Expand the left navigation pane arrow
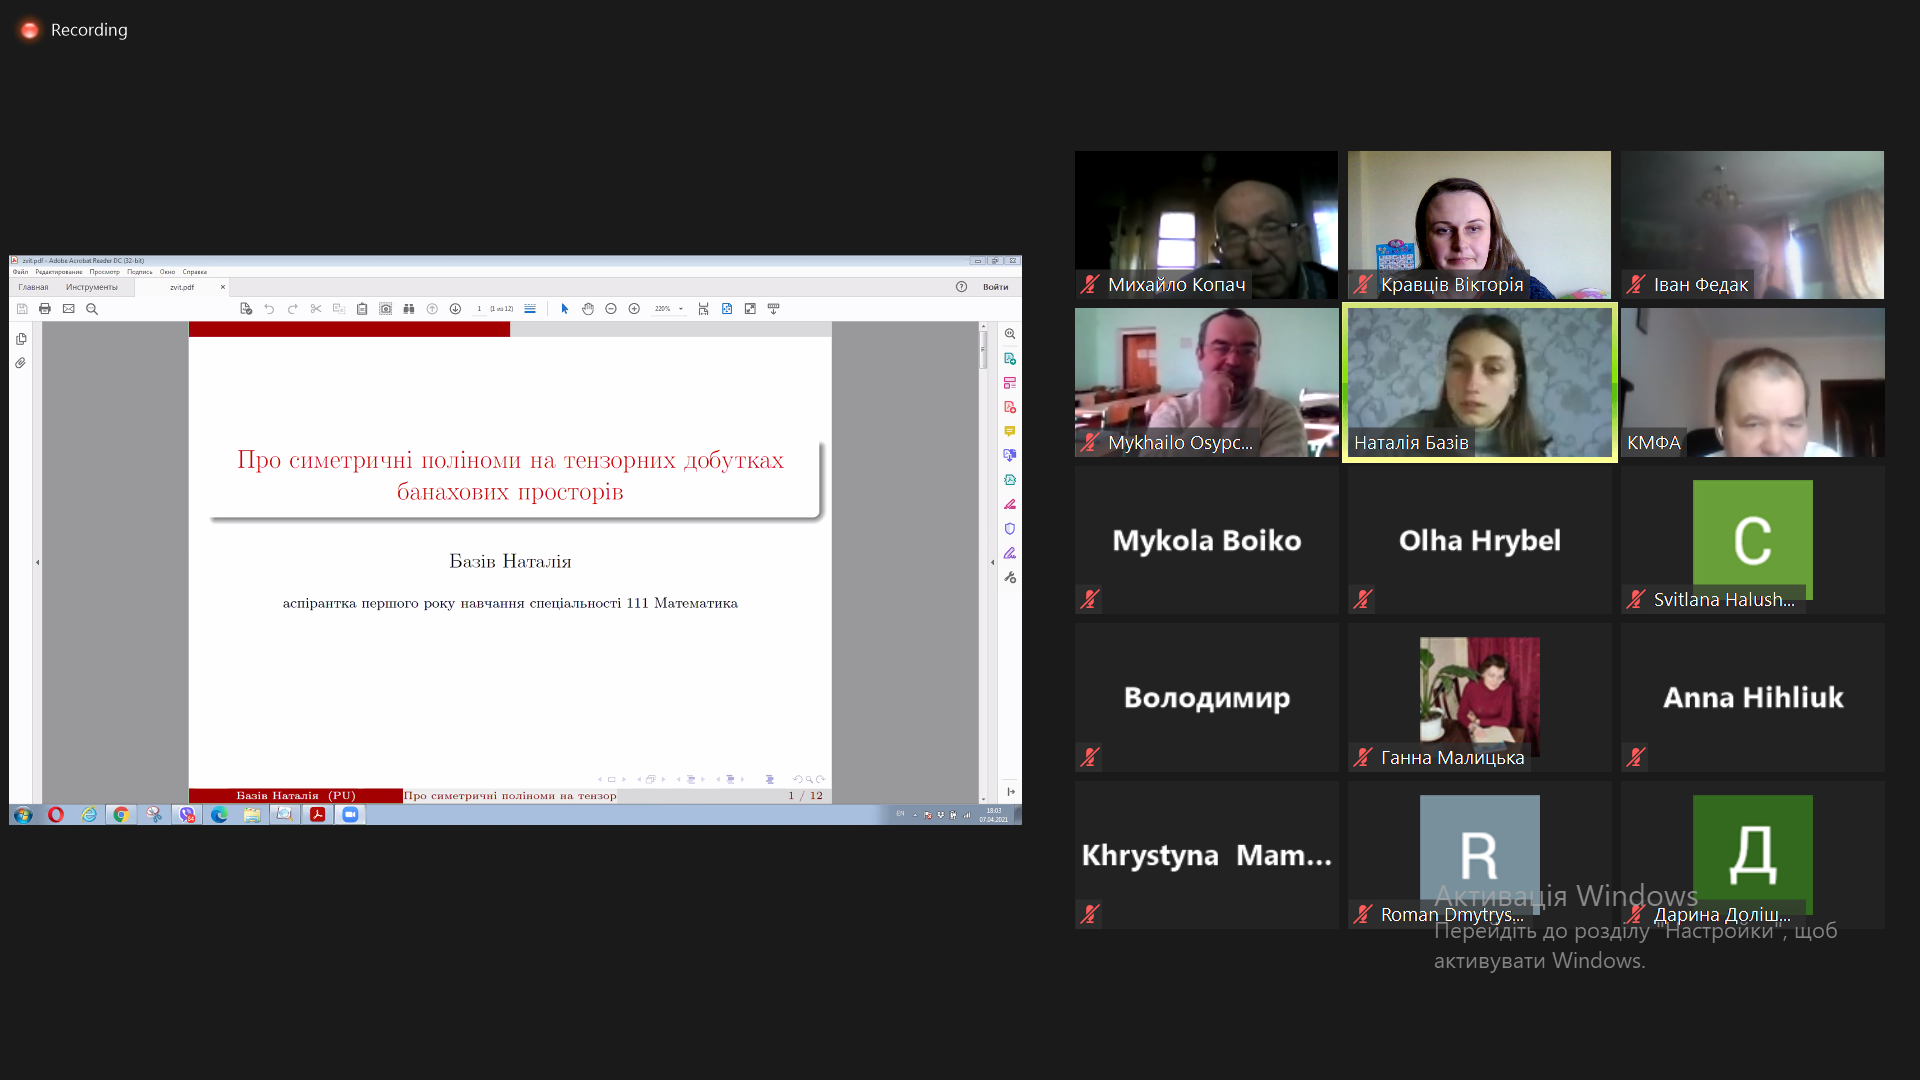This screenshot has height=1080, width=1920. (38, 562)
